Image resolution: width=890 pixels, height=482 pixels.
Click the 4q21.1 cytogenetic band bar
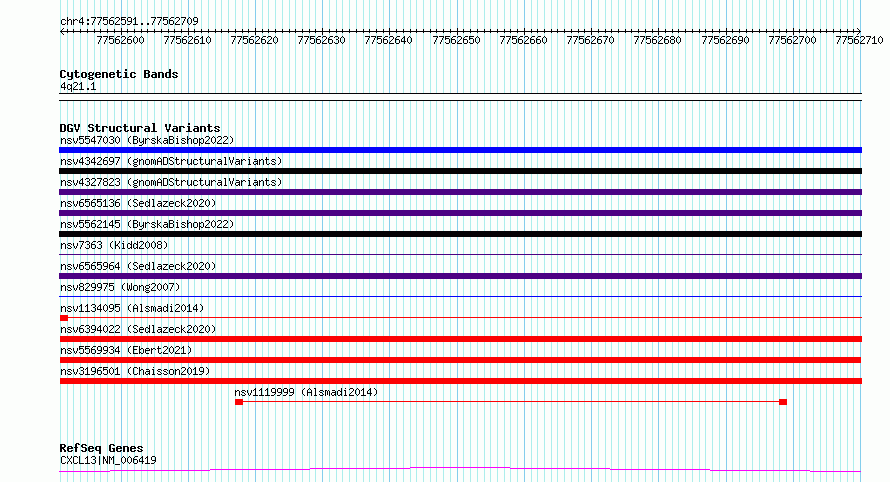click(460, 97)
